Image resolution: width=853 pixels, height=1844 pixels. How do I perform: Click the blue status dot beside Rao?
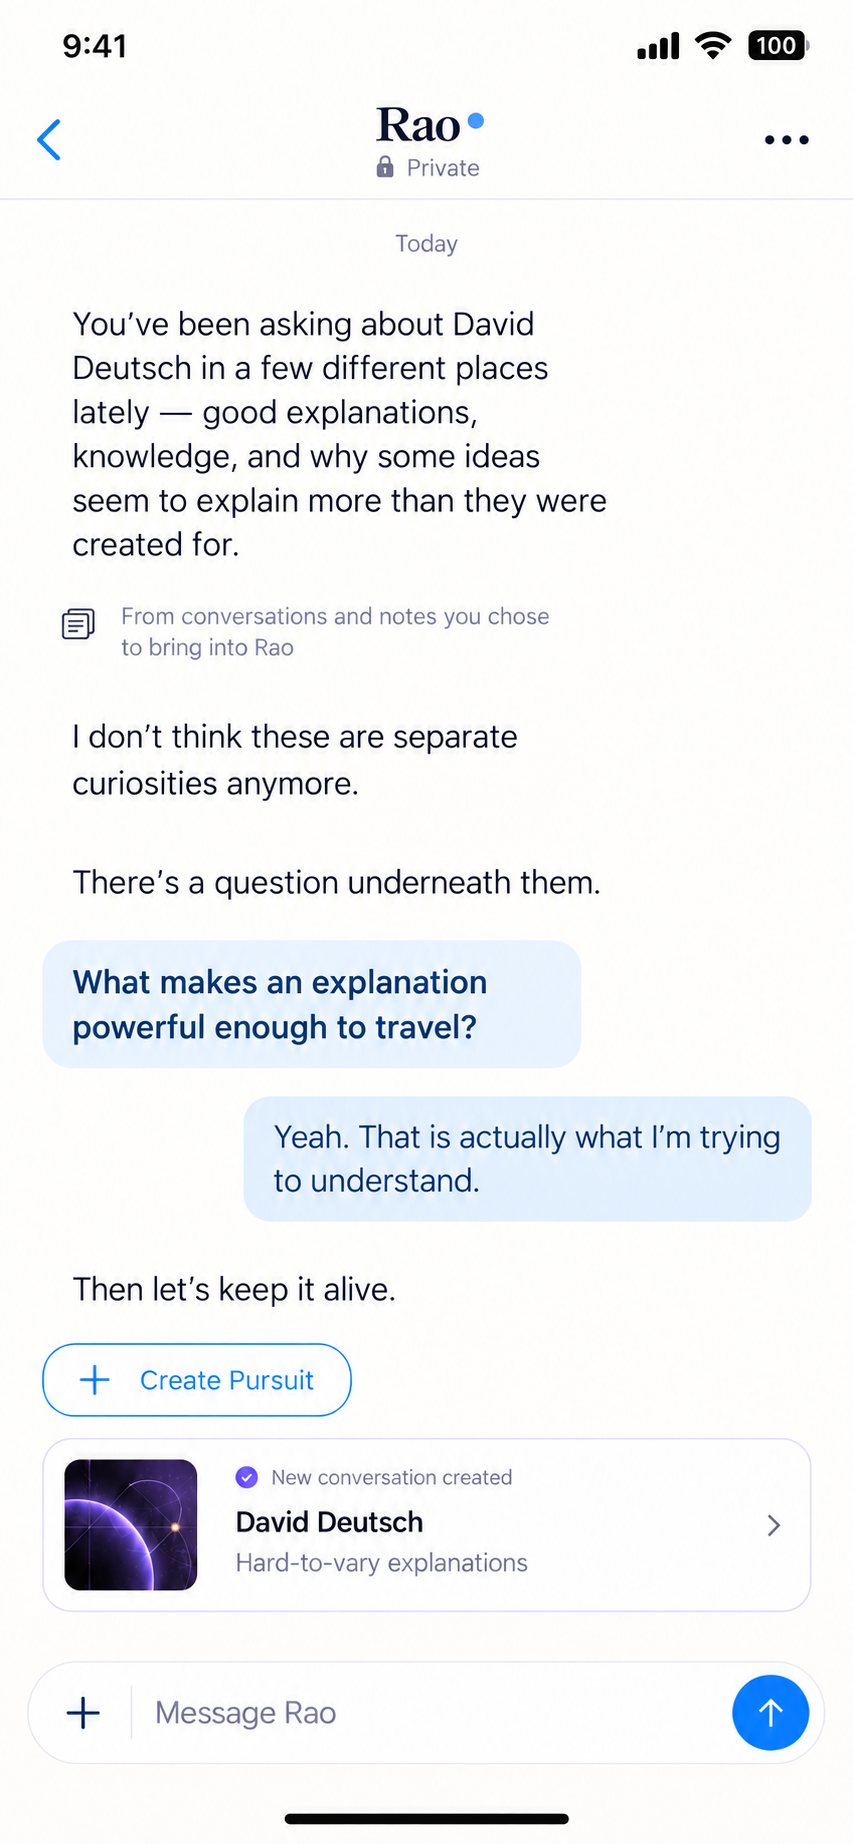476,121
